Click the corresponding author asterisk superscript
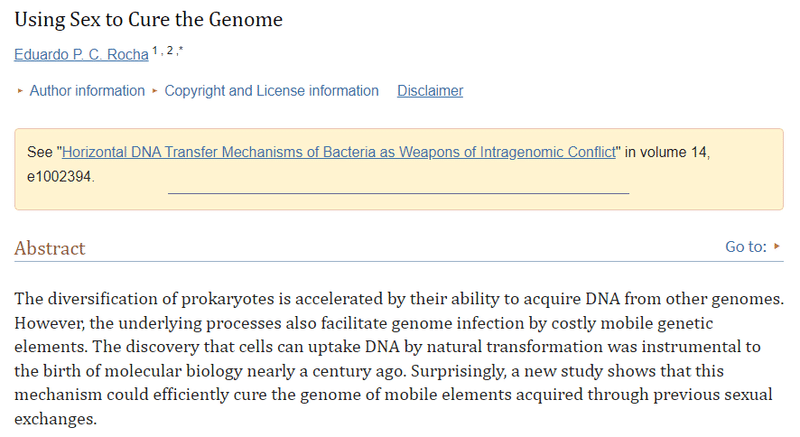This screenshot has width=800, height=437. click(x=181, y=49)
